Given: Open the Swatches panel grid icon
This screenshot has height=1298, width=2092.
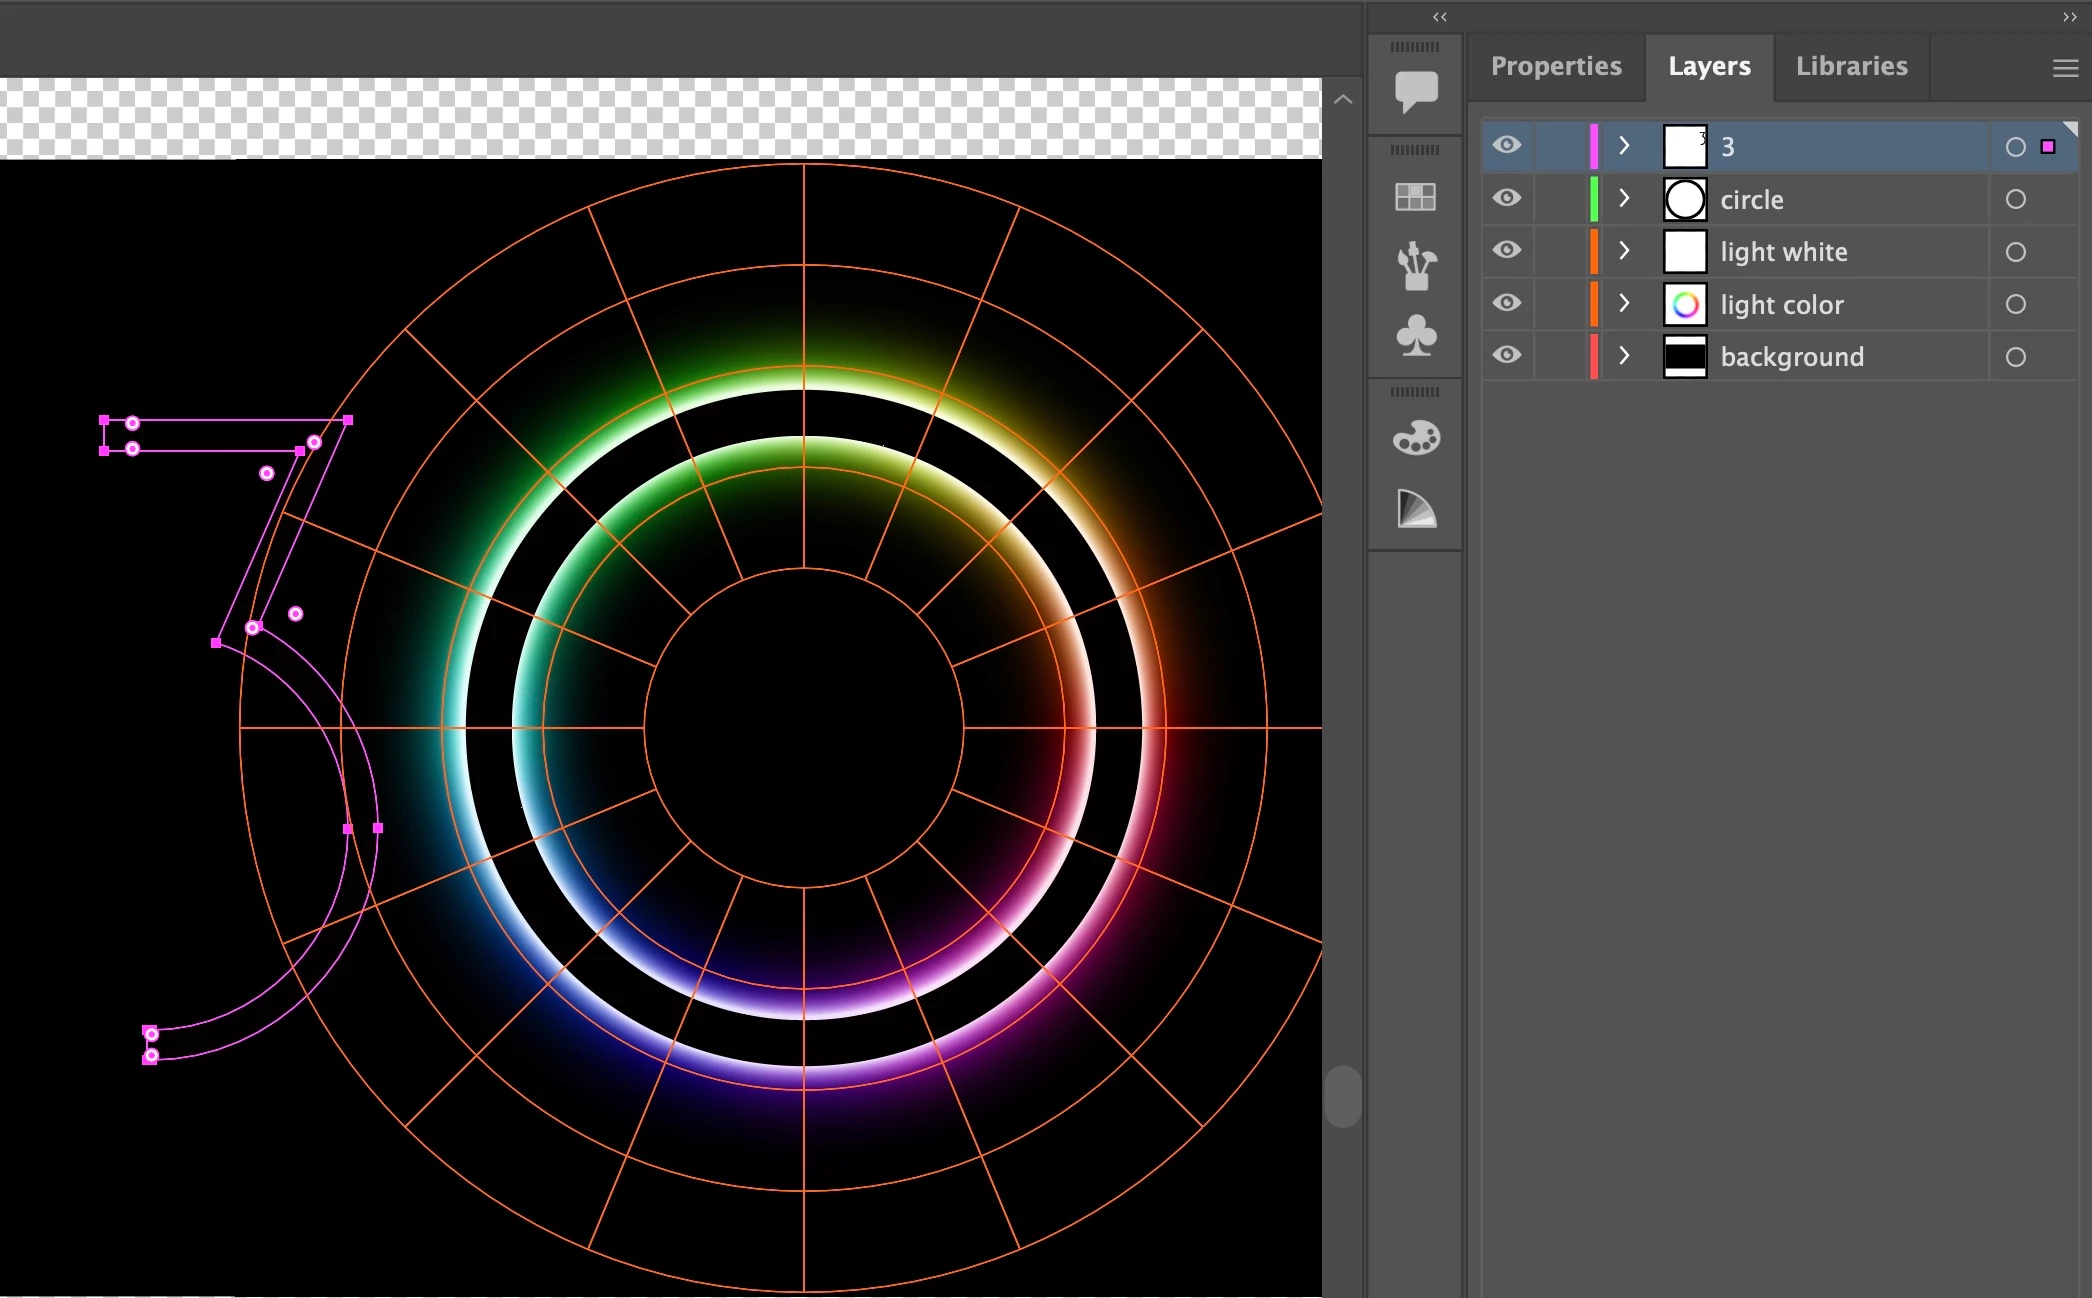Looking at the screenshot, I should (x=1416, y=197).
